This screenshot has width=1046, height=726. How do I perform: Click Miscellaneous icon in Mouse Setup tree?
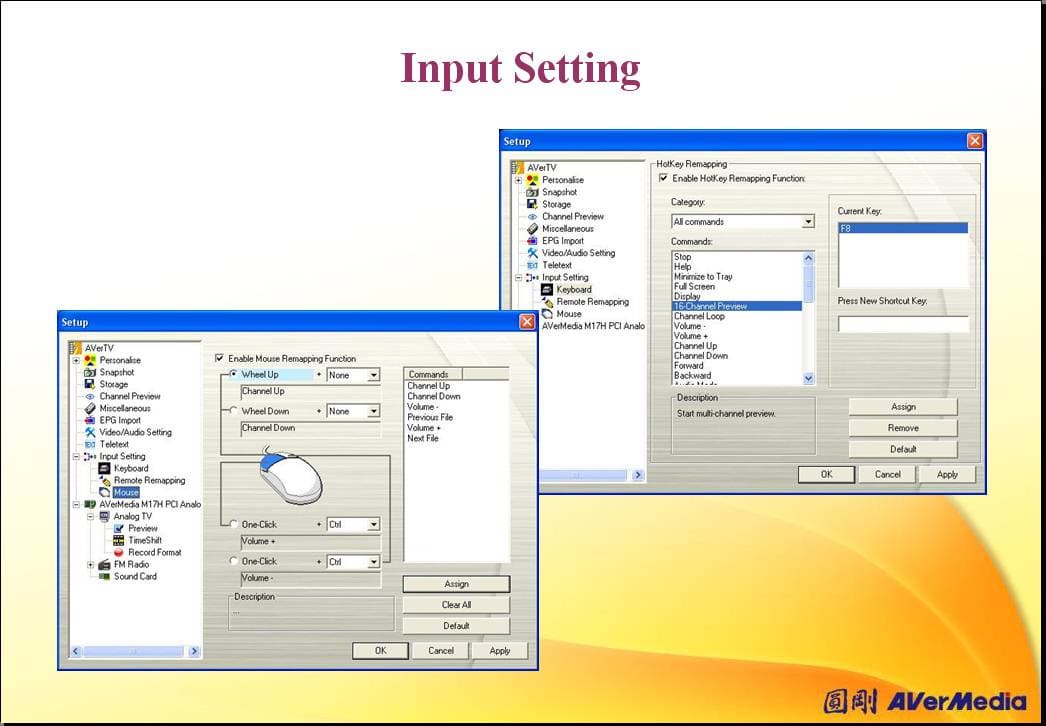click(90, 408)
